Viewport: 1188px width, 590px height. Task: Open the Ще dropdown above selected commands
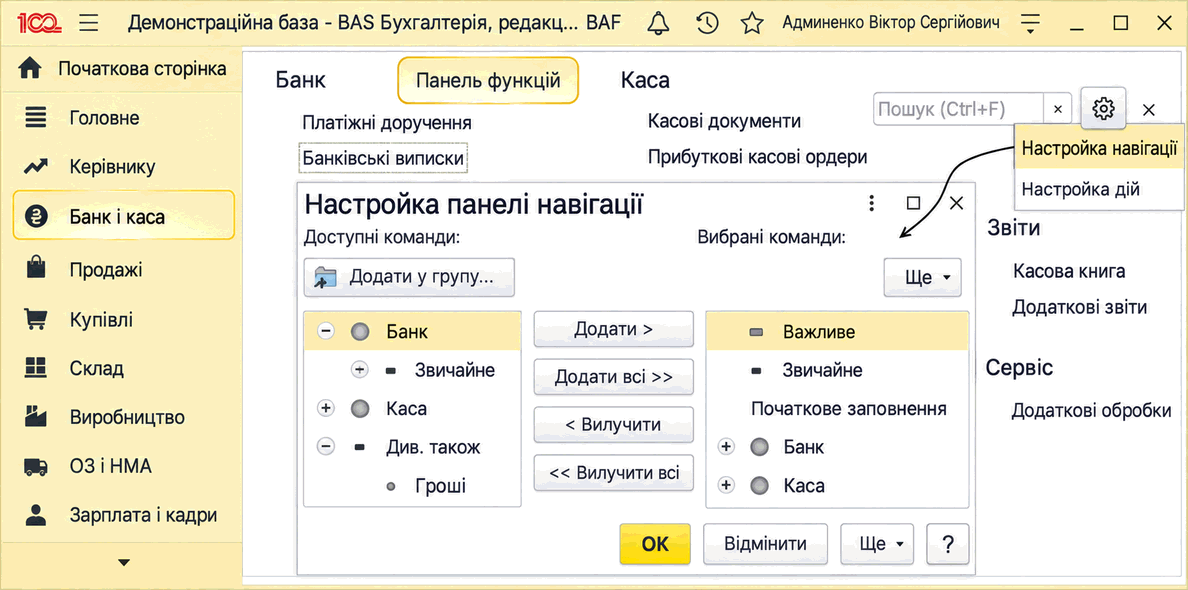click(x=922, y=277)
